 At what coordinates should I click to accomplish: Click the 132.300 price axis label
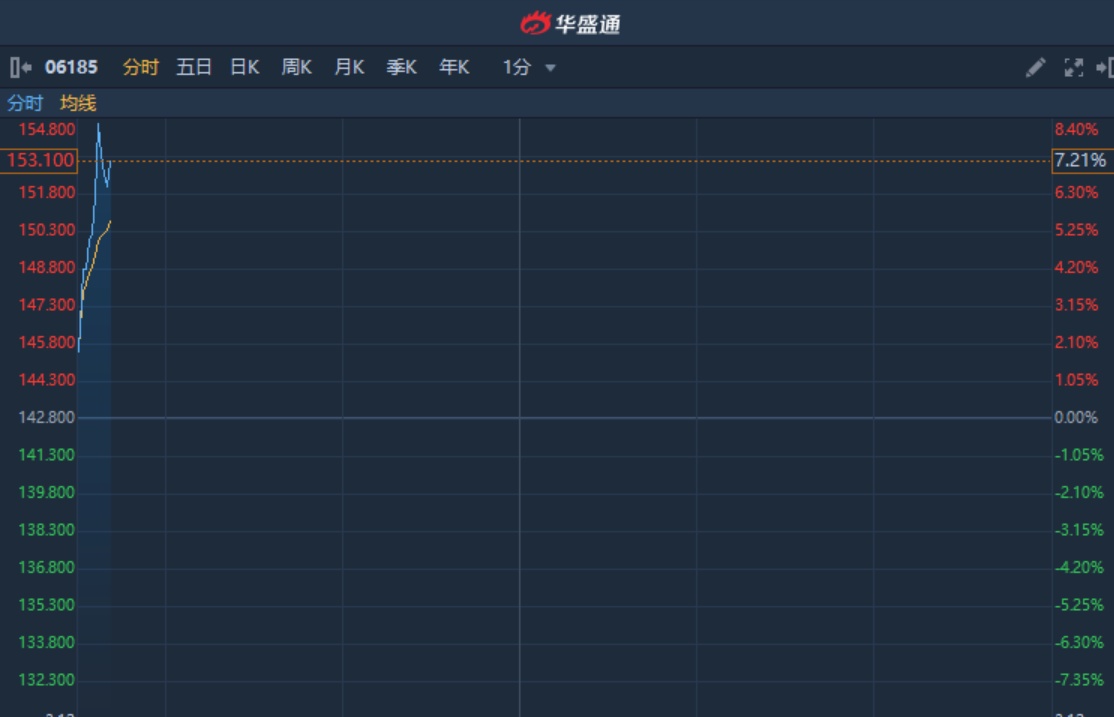[x=46, y=680]
